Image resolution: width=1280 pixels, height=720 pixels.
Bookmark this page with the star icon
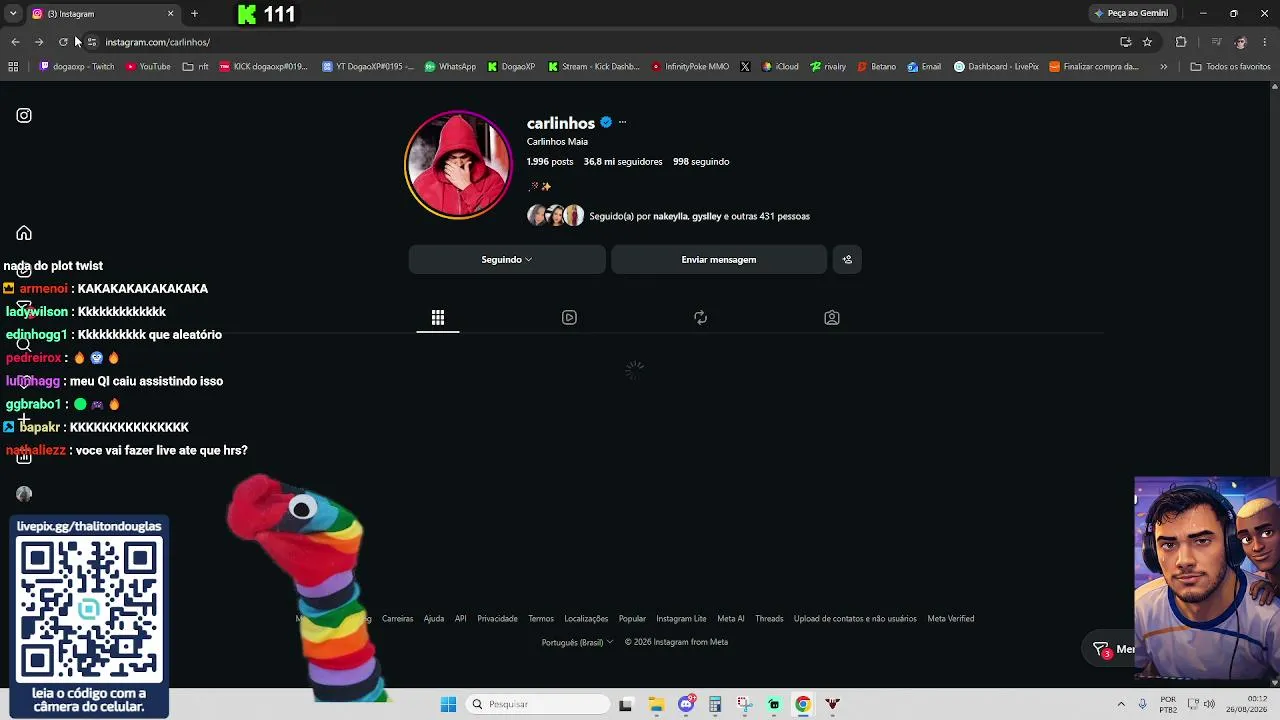point(1147,42)
